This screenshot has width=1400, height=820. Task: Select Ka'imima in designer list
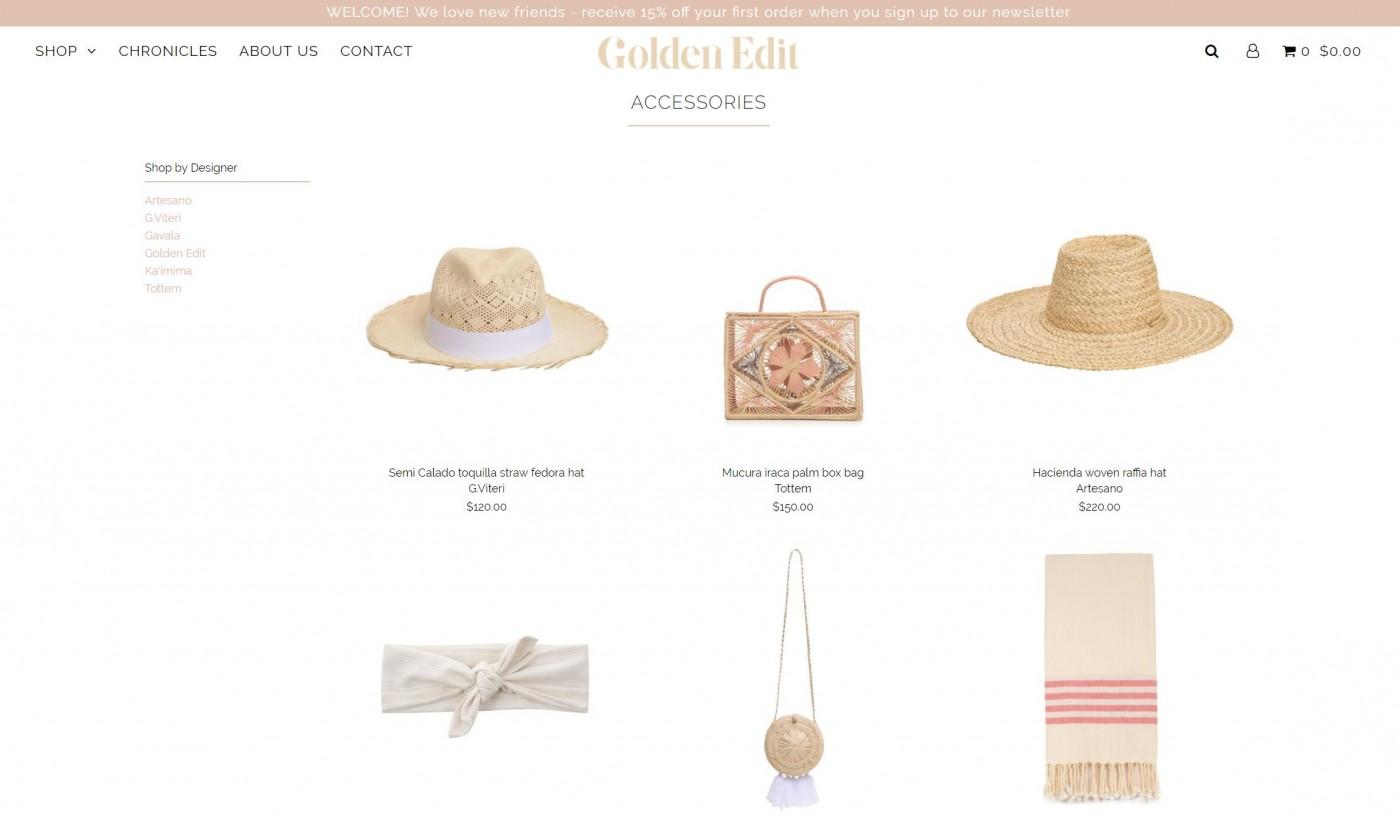click(168, 271)
